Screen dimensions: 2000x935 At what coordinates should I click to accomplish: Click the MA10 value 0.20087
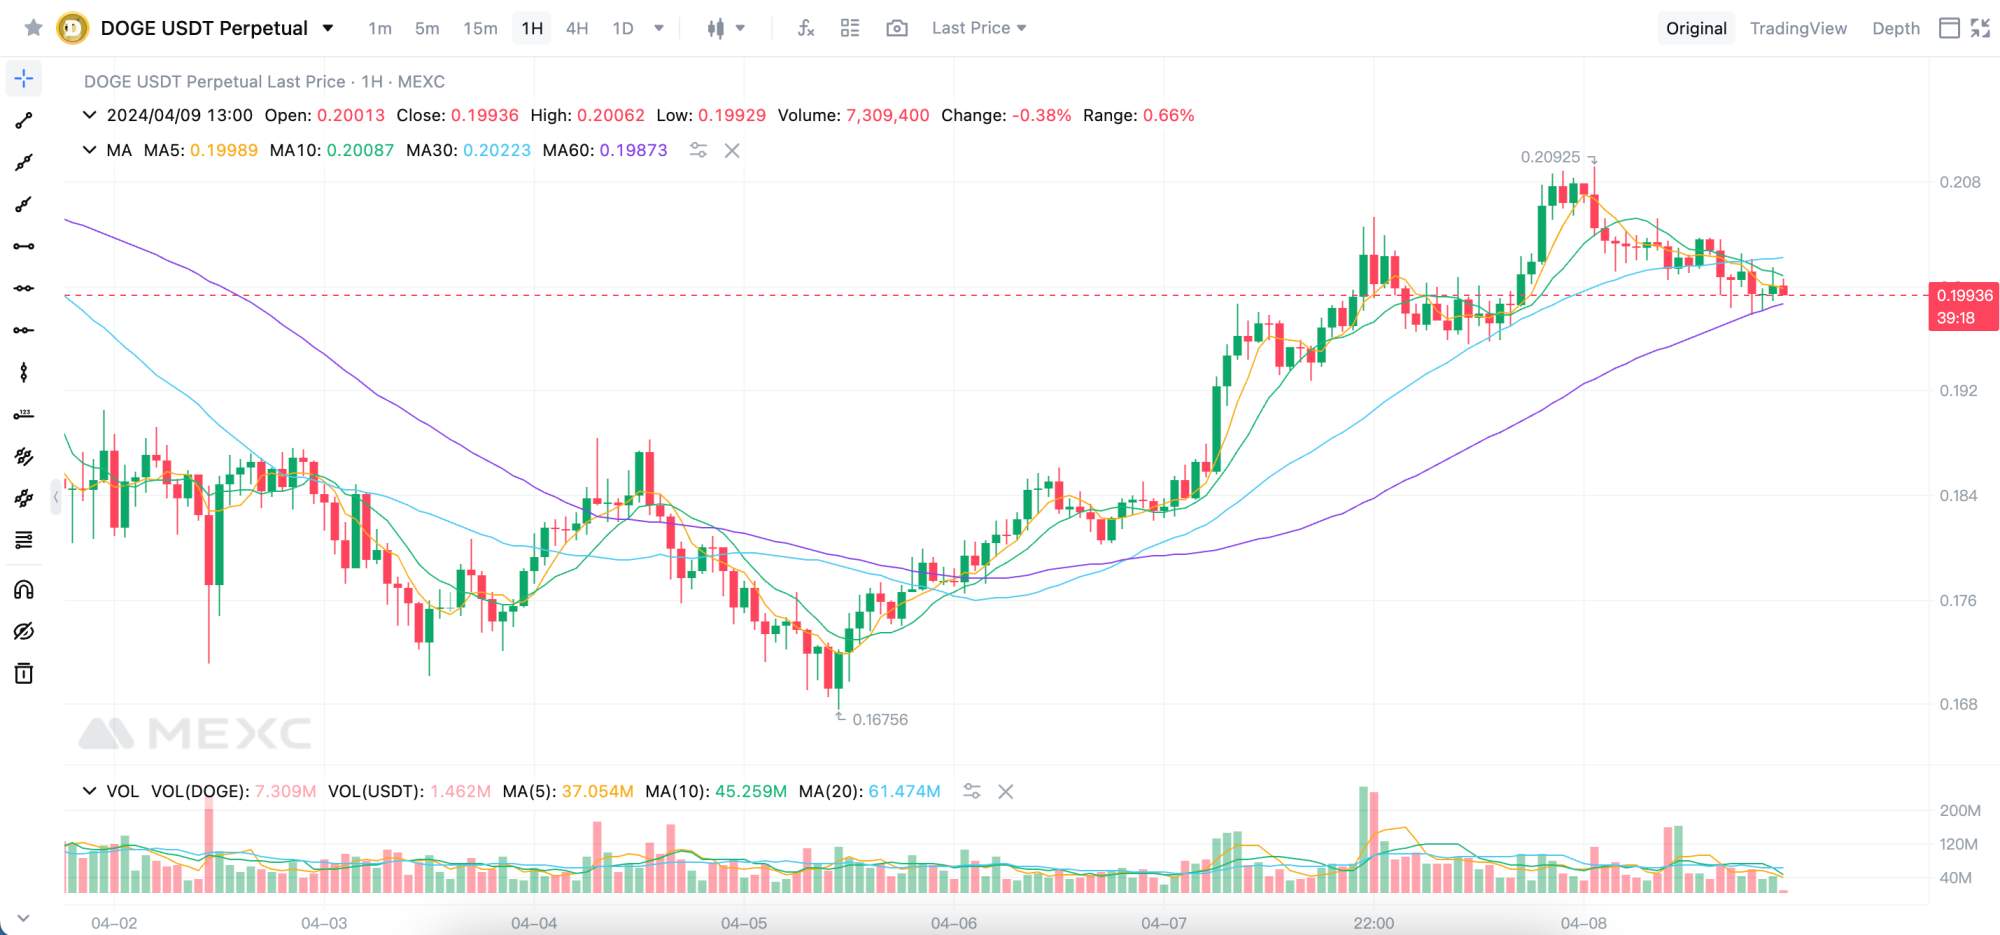pyautogui.click(x=360, y=150)
